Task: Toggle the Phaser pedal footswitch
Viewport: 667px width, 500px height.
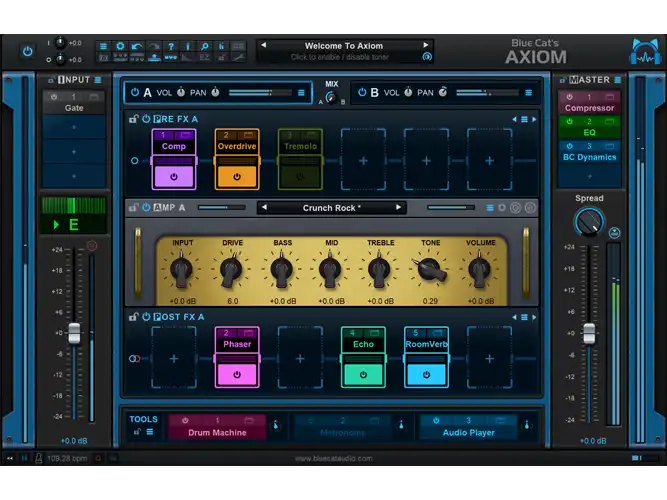Action: [237, 375]
